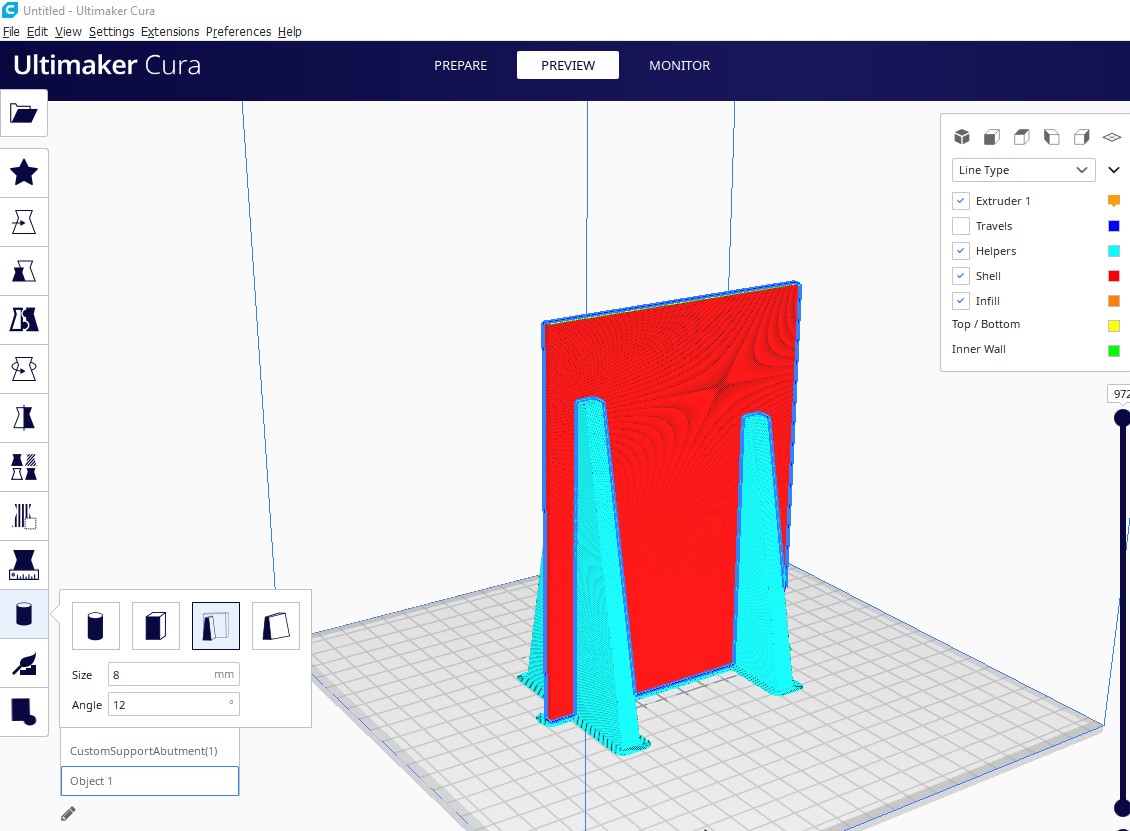Open the View menu
Viewport: 1130px width, 831px height.
coord(68,32)
